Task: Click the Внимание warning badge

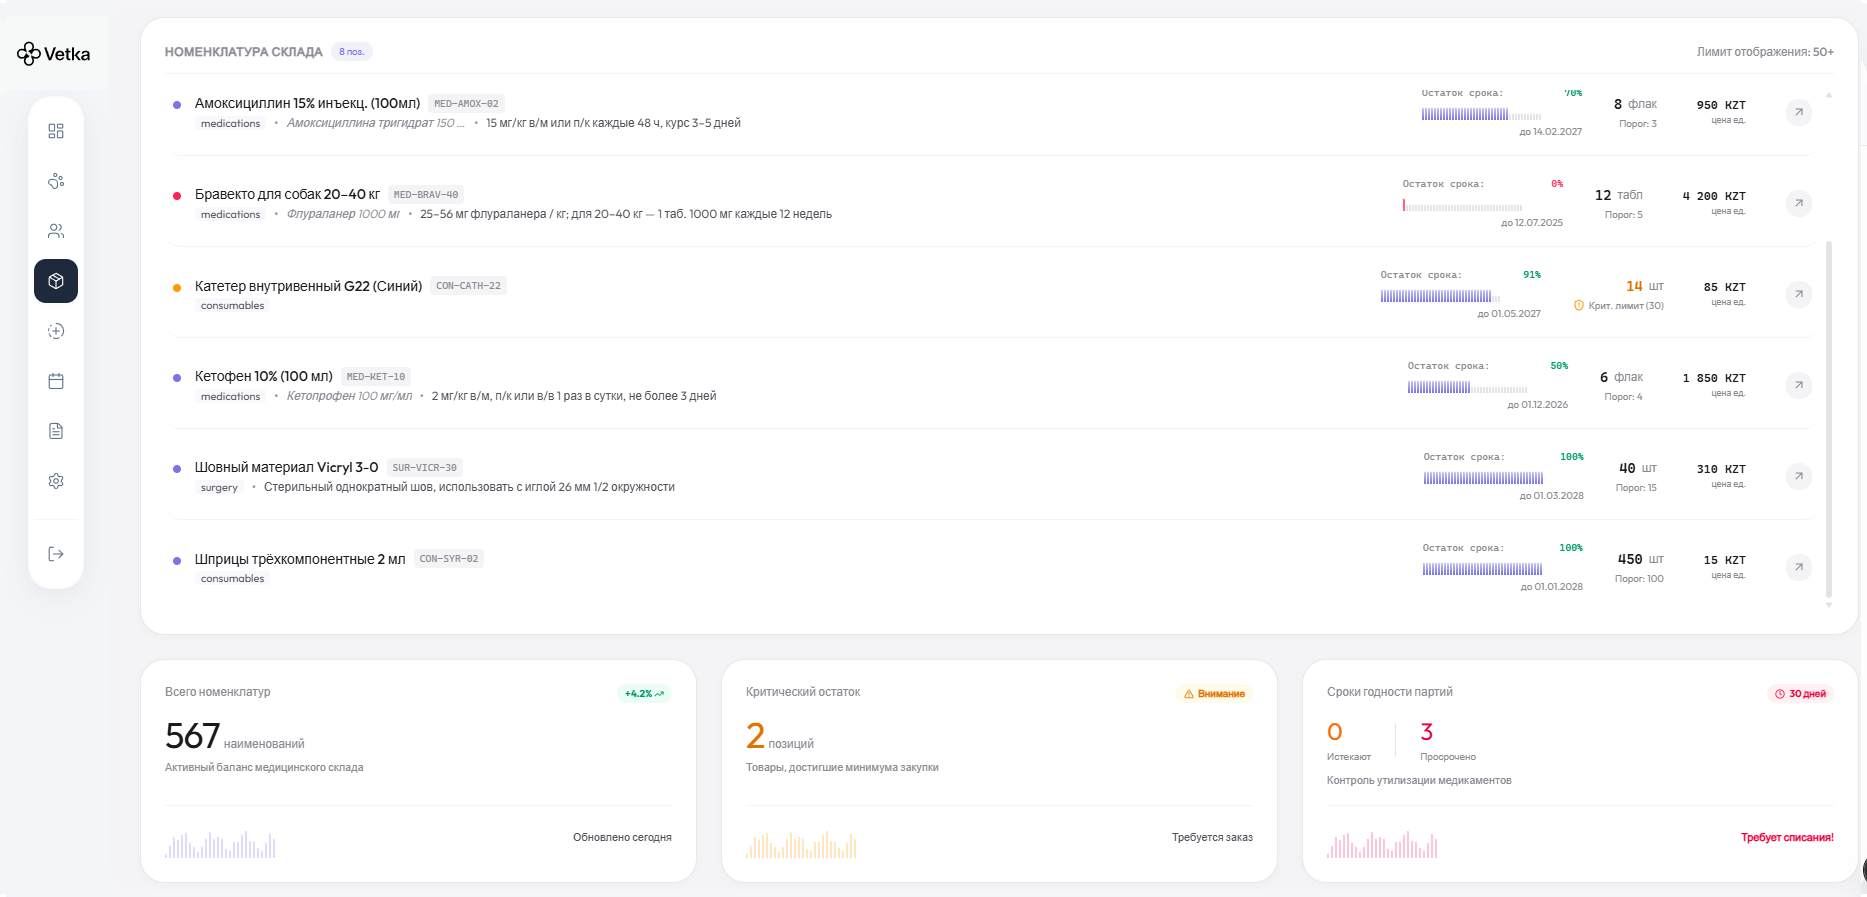Action: [1214, 694]
